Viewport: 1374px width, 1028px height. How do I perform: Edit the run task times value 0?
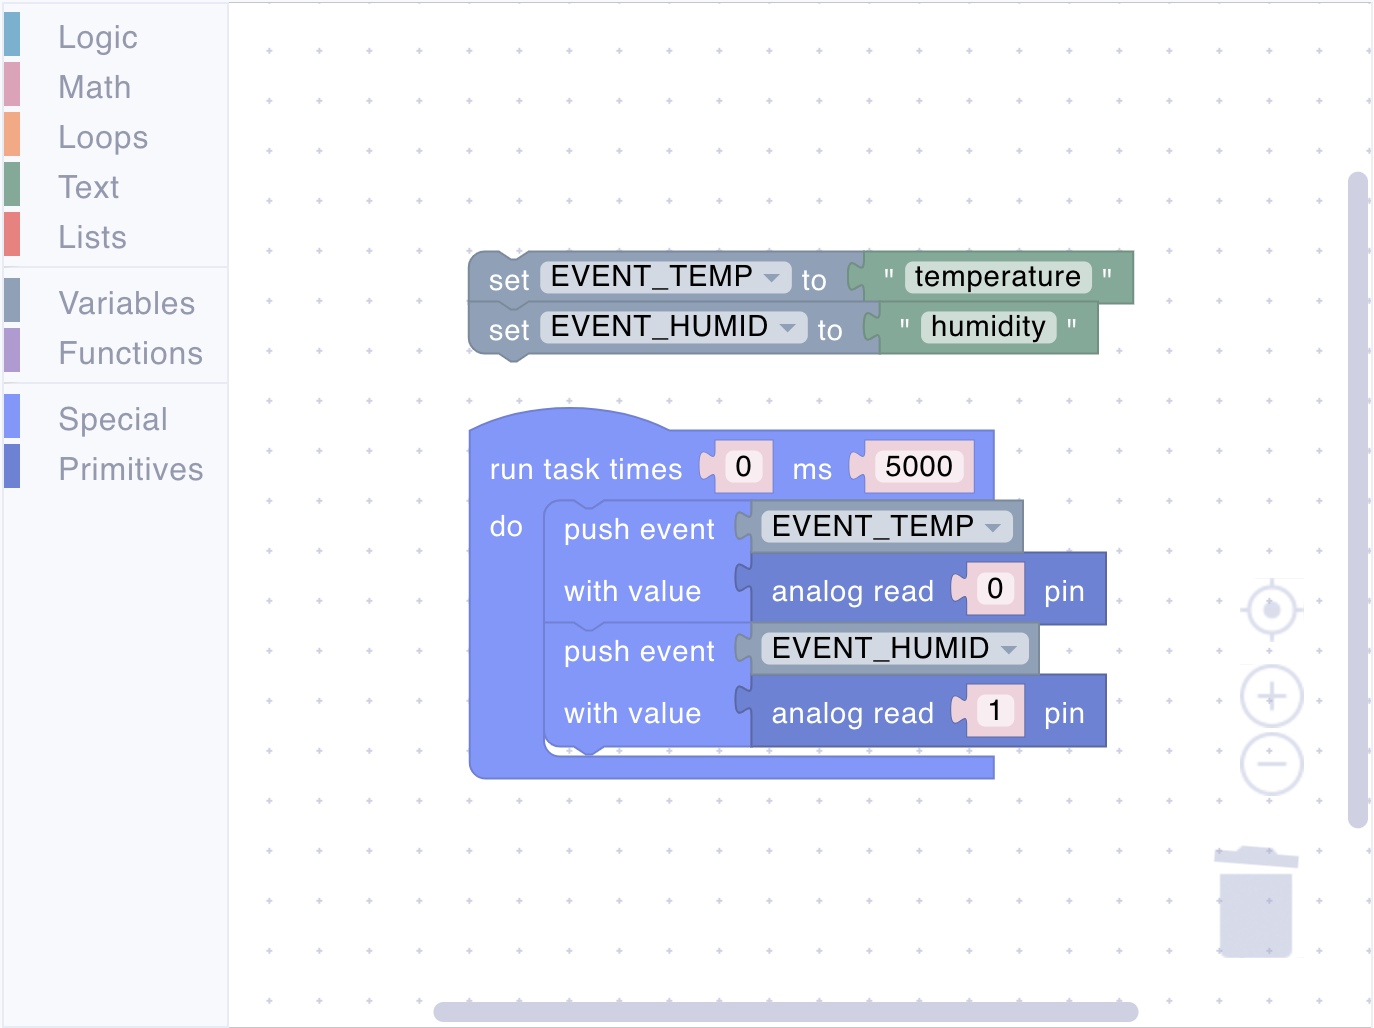point(743,467)
